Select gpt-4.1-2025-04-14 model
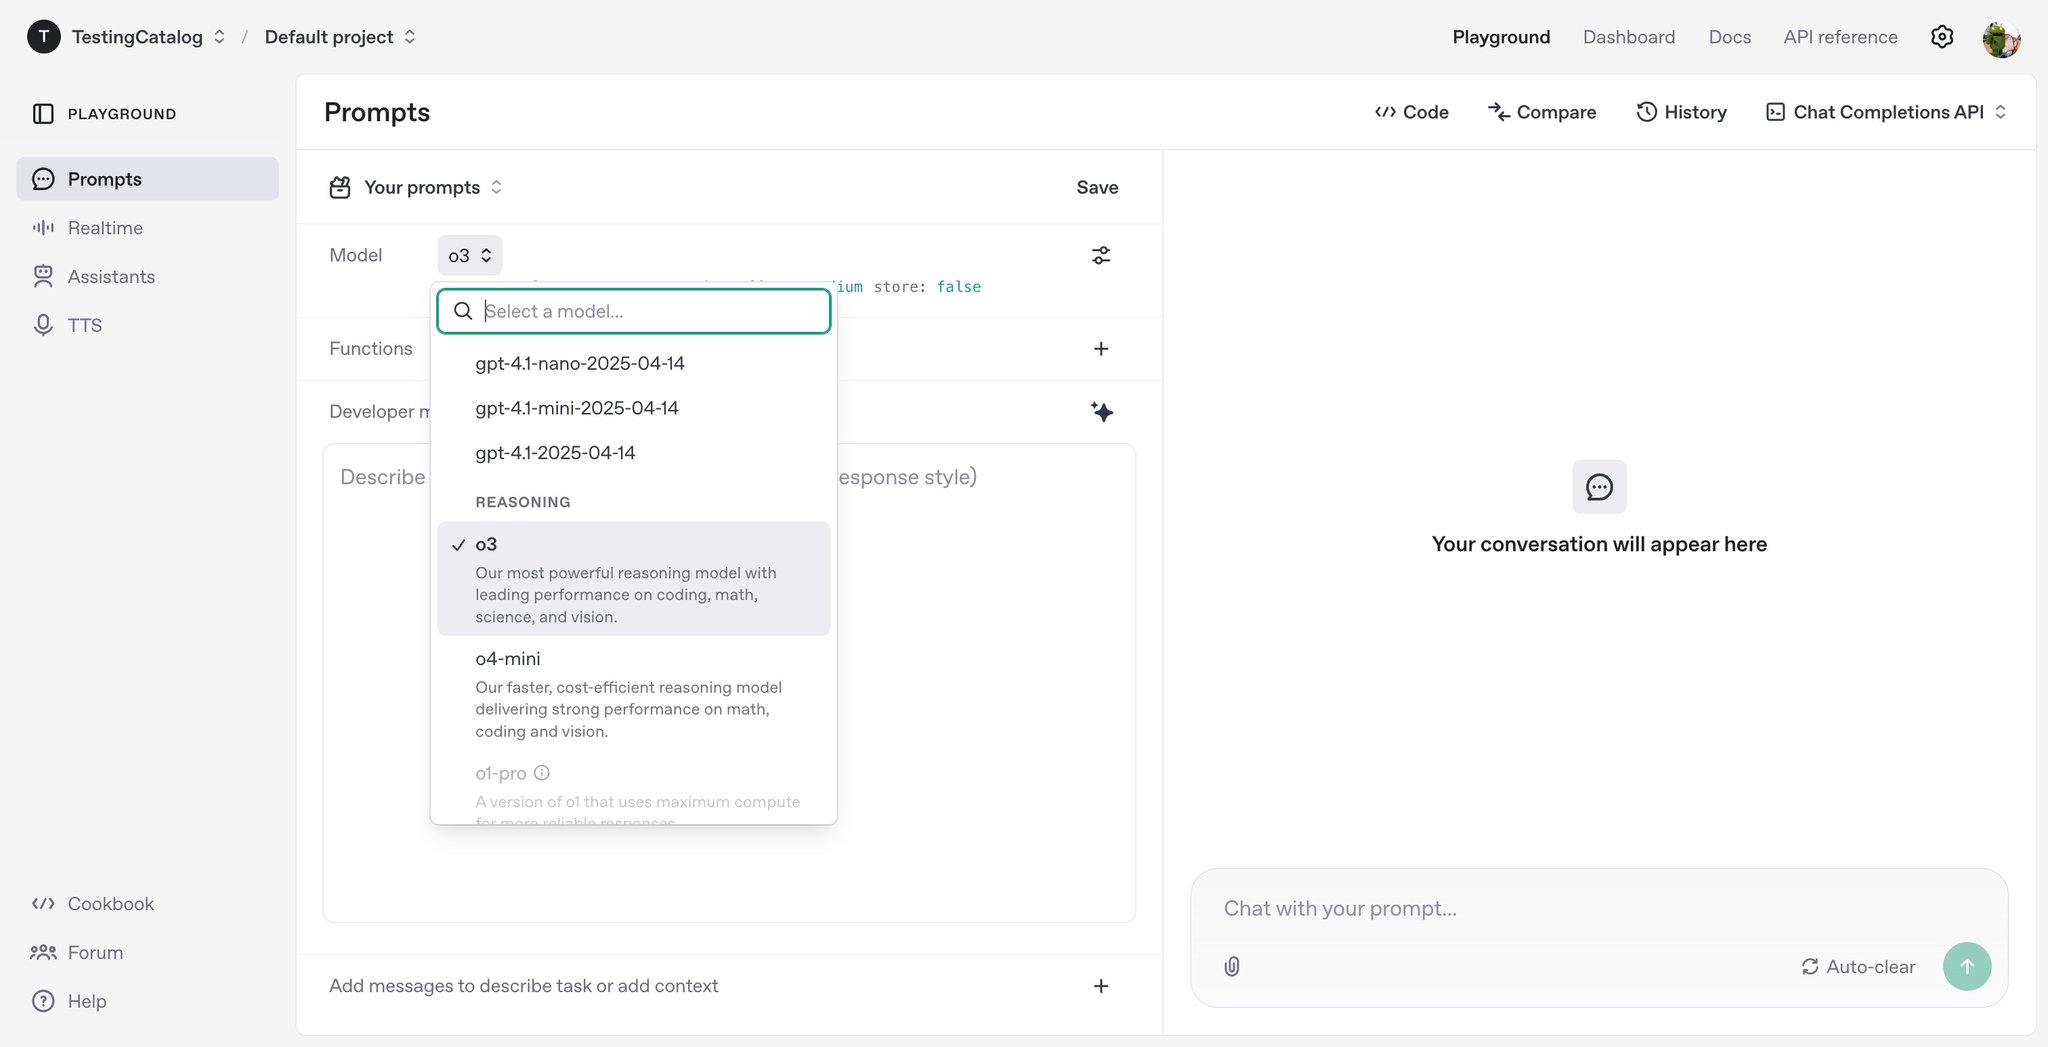 pos(634,453)
